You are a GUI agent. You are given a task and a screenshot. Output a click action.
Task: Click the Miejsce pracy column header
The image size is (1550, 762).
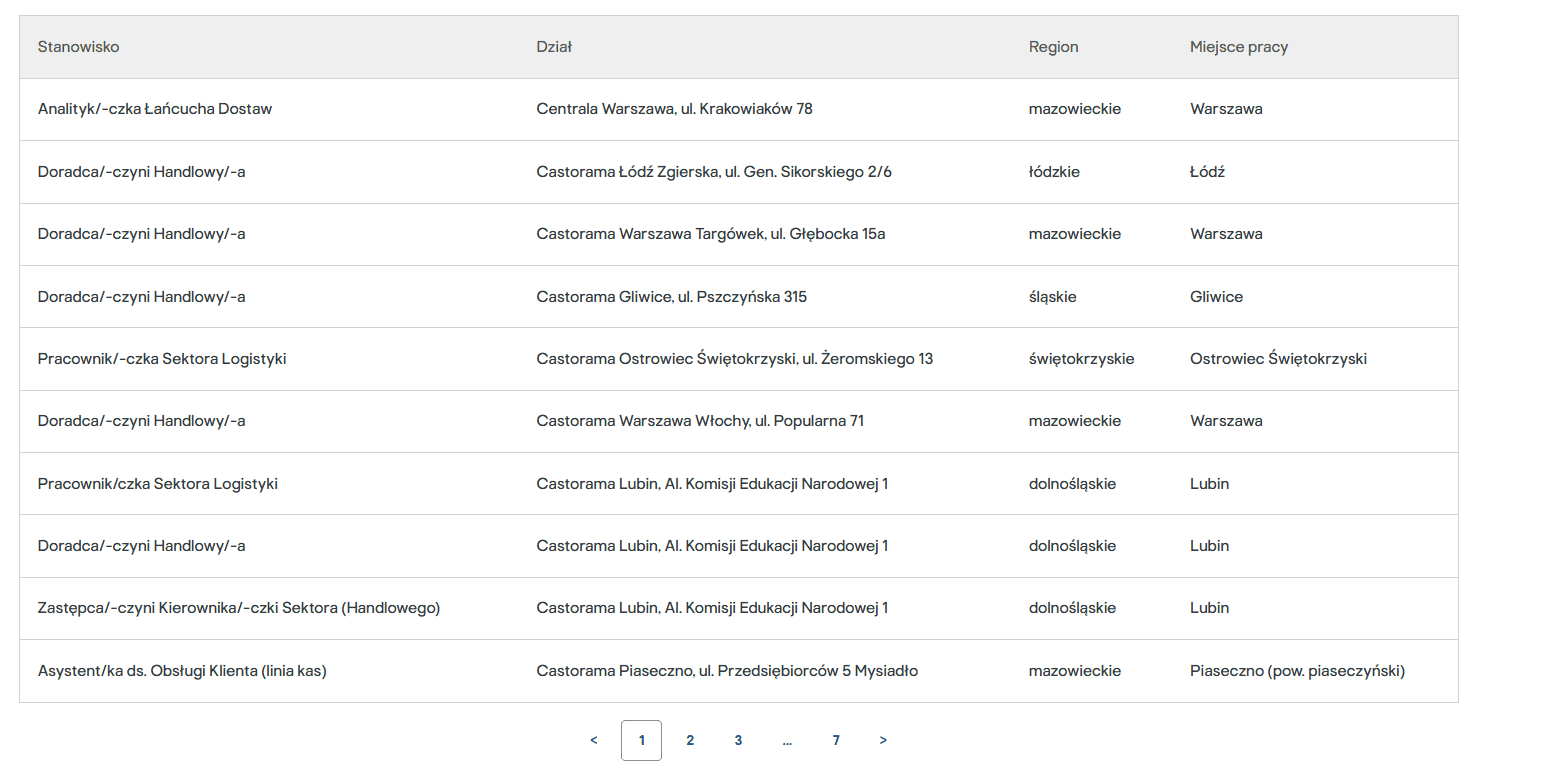click(x=1238, y=47)
